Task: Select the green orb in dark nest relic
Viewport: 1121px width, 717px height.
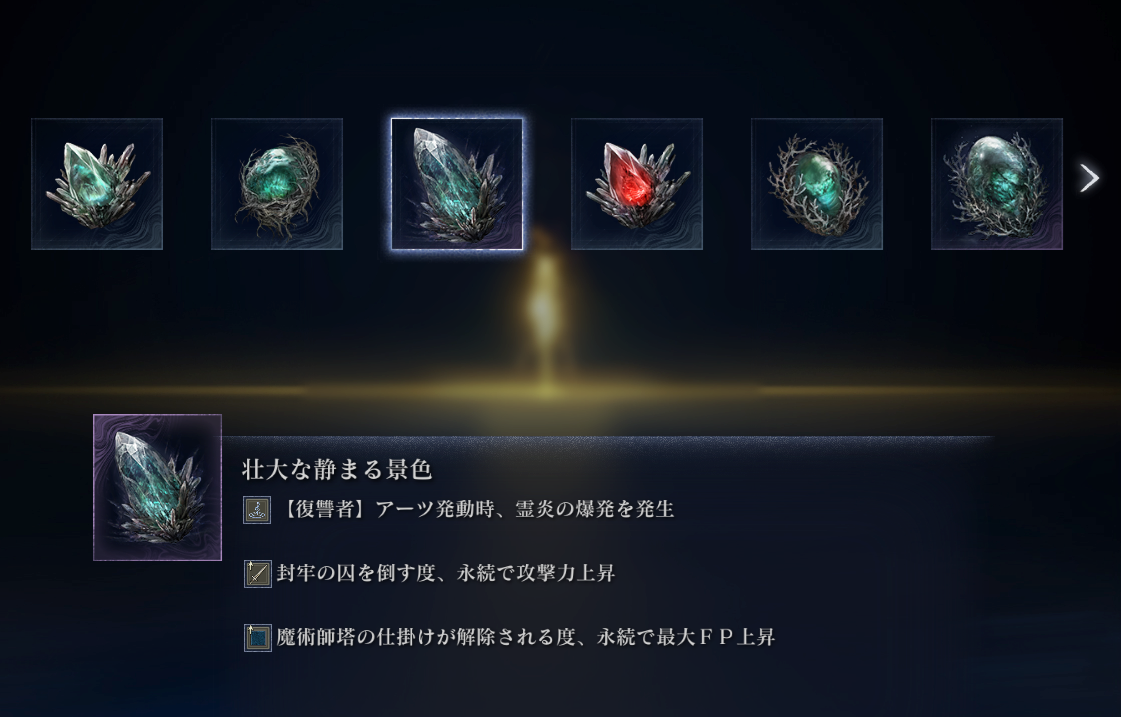Action: (277, 184)
